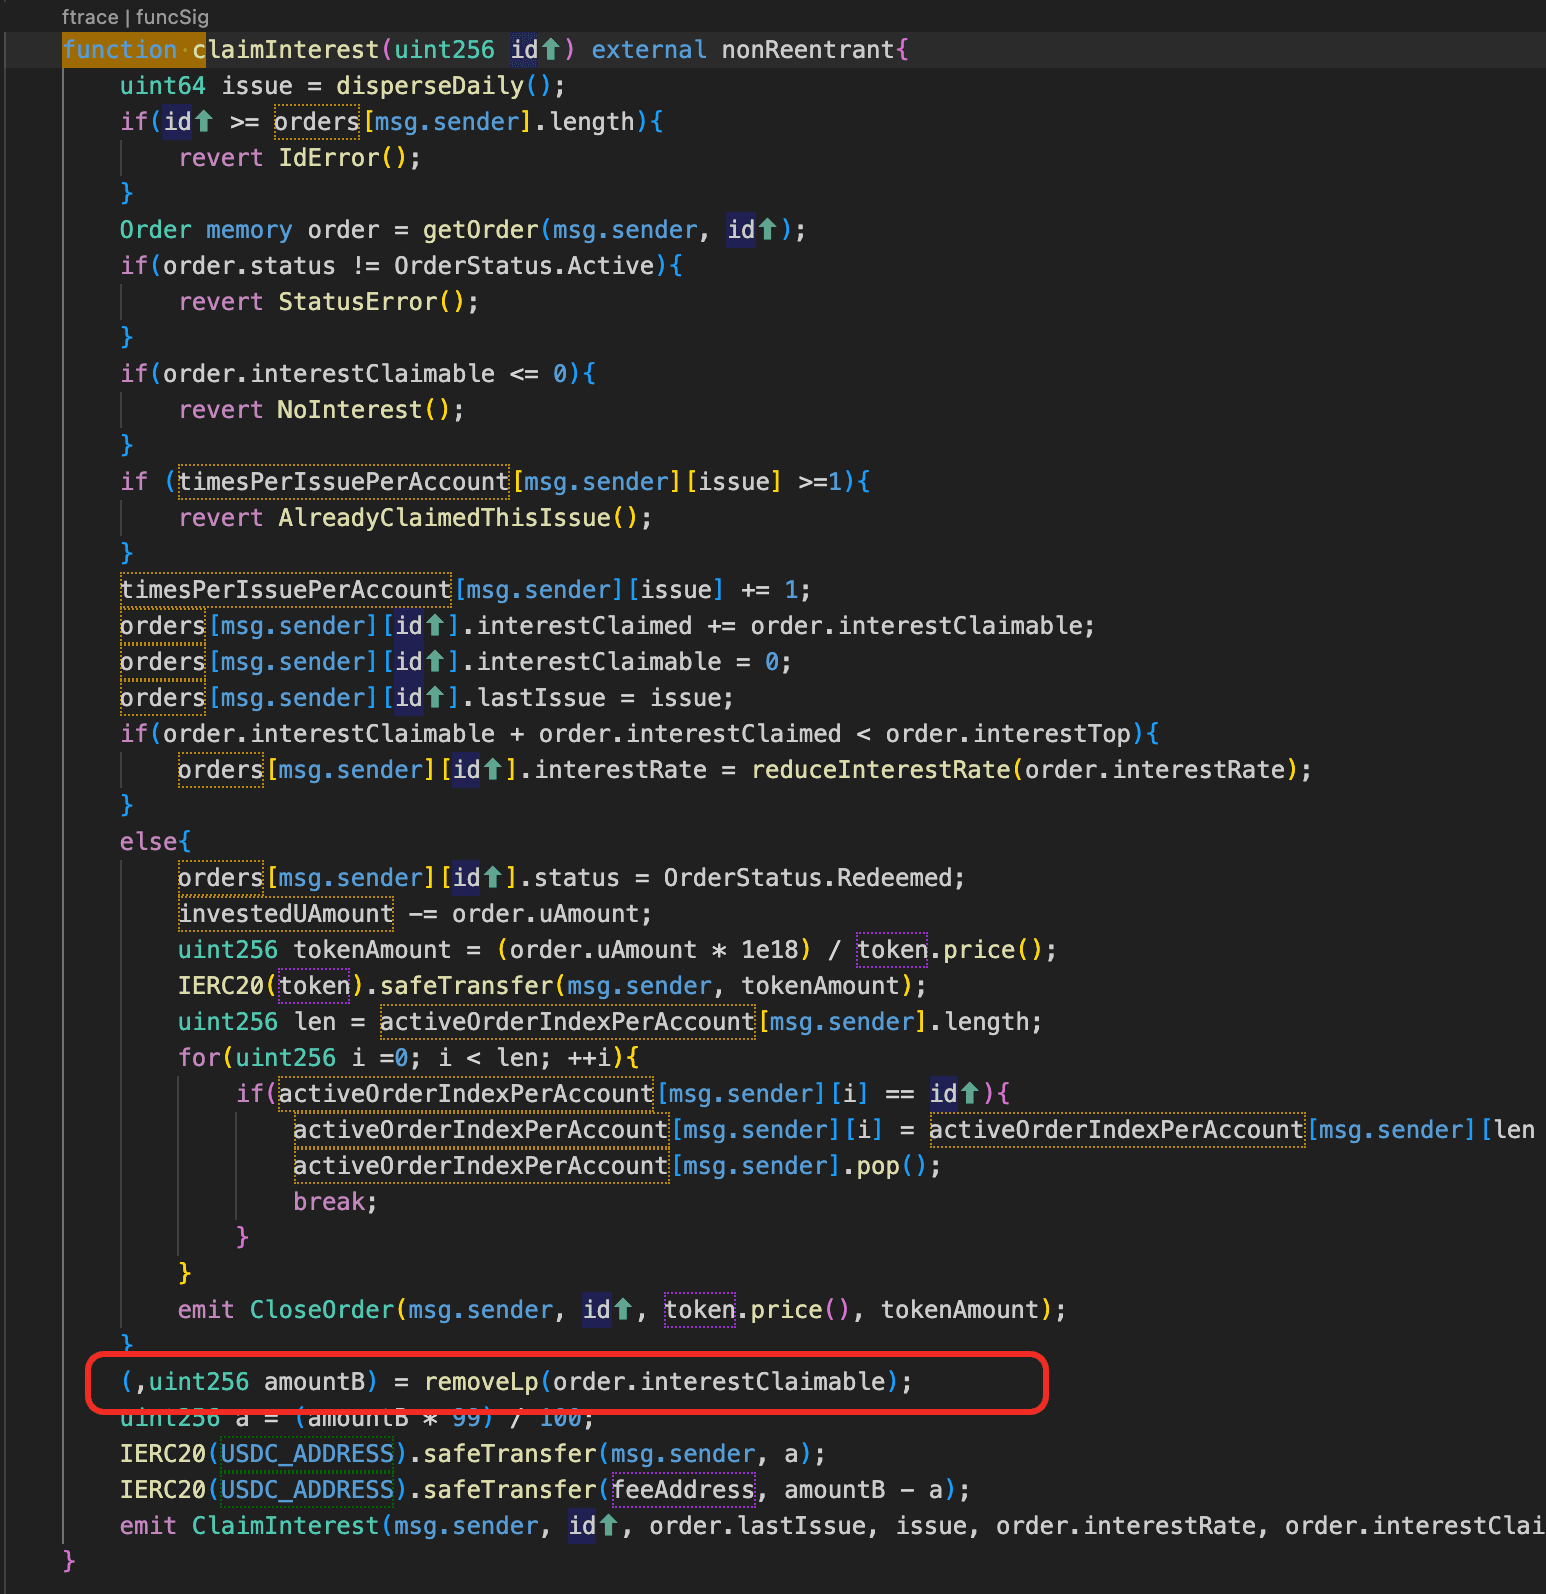Click the getOrder function call
1546x1594 pixels.
(481, 230)
